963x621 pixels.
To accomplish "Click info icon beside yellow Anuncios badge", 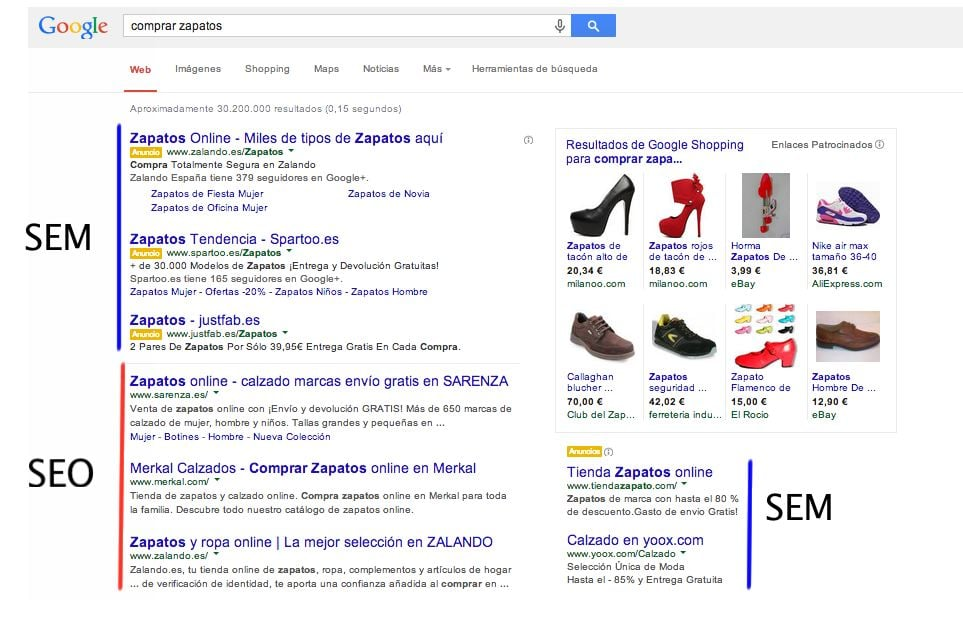I will click(x=609, y=452).
